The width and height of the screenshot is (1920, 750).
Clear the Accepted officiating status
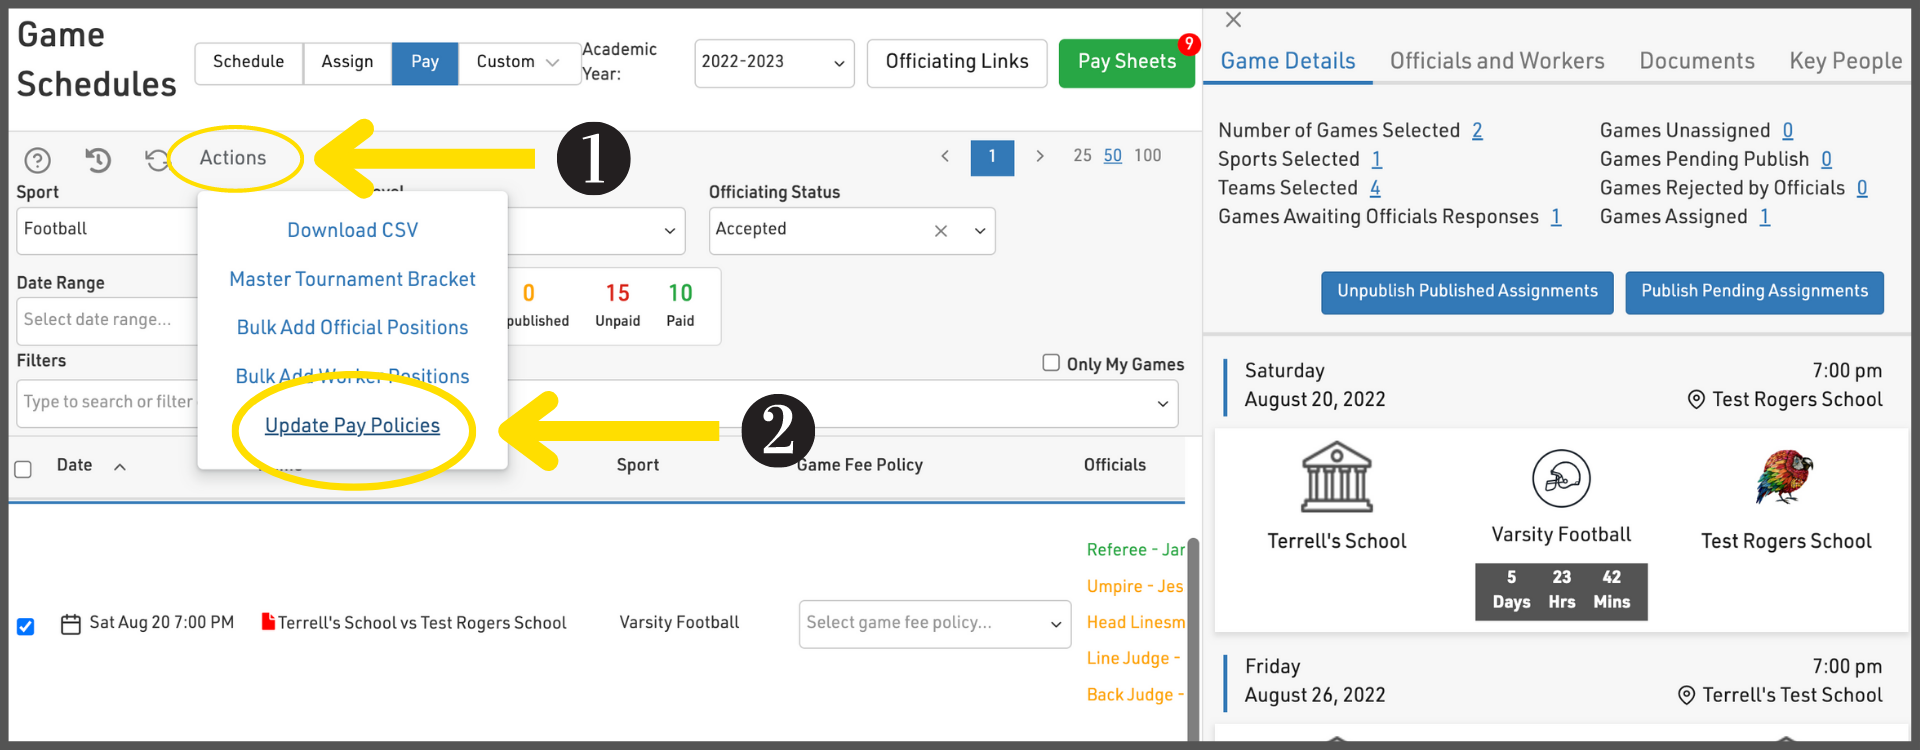tap(940, 231)
